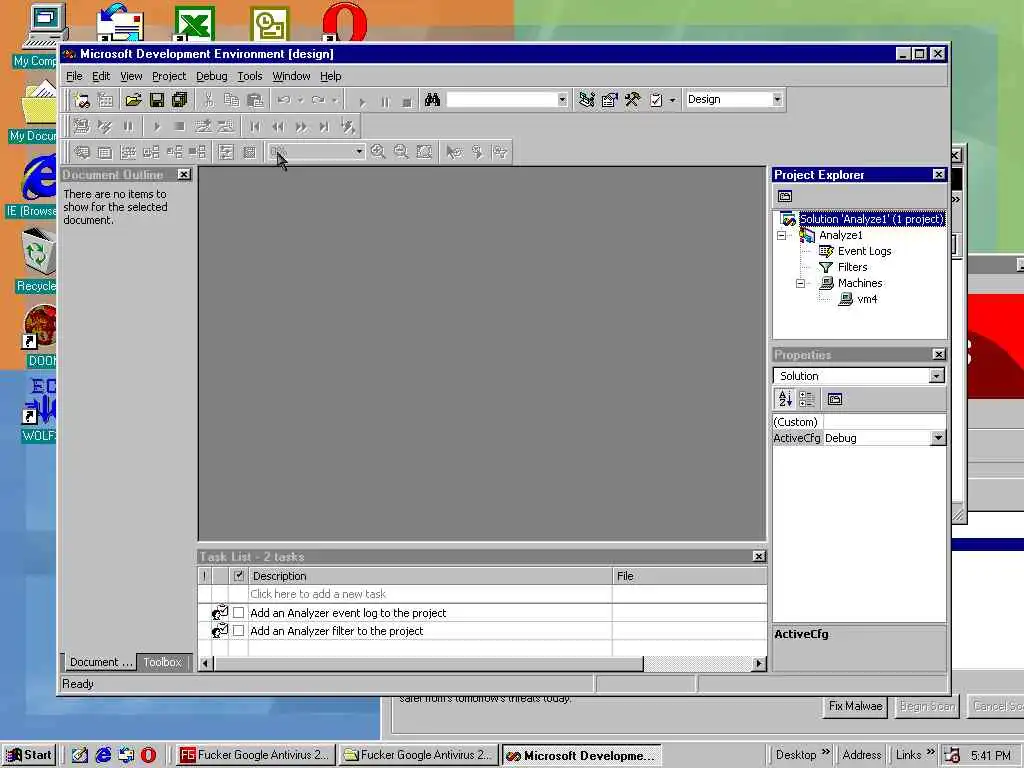
Task: Click Task List scrollbar right arrow
Action: [x=758, y=664]
